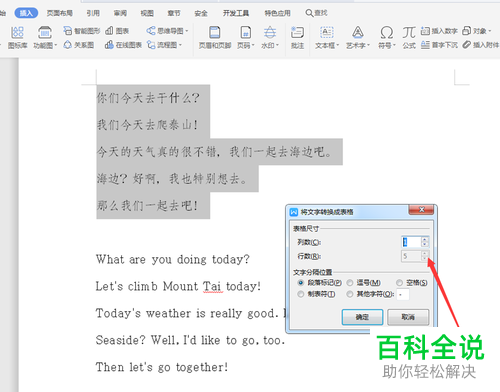Click the line 我们今天去爬泰山！
This screenshot has height=392, width=500.
click(x=147, y=125)
